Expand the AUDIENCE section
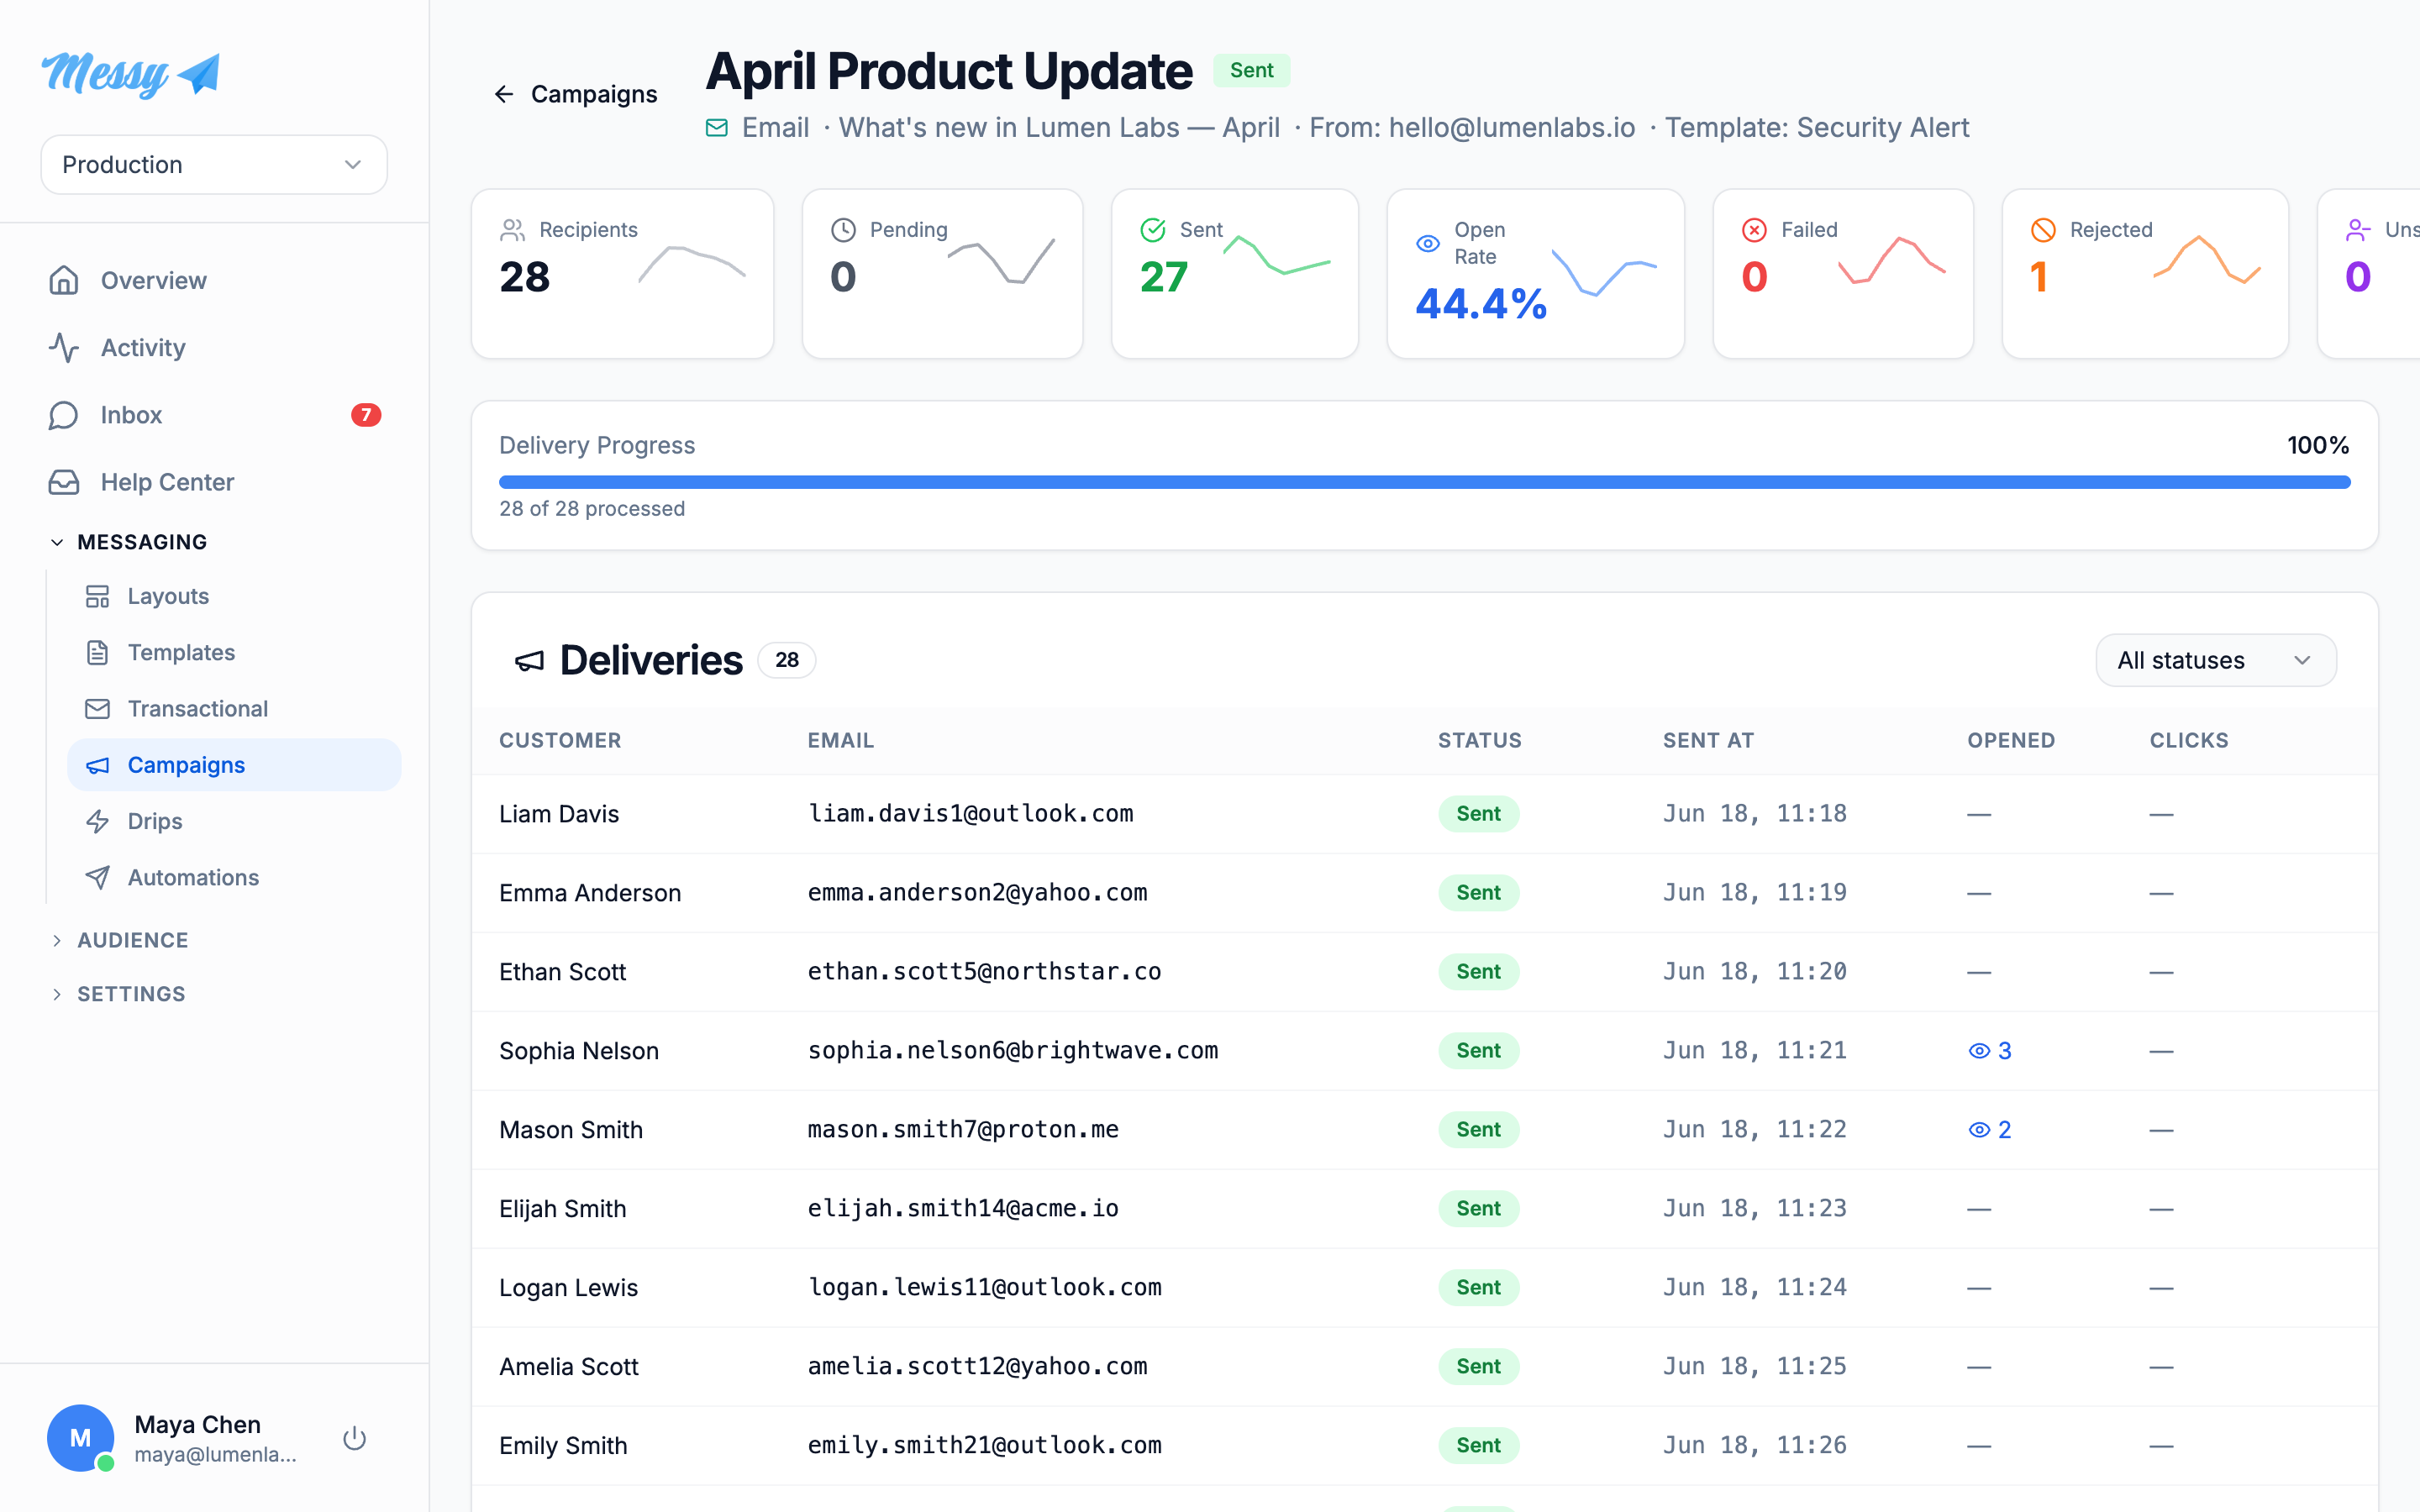The width and height of the screenshot is (2420, 1512). pos(119,940)
